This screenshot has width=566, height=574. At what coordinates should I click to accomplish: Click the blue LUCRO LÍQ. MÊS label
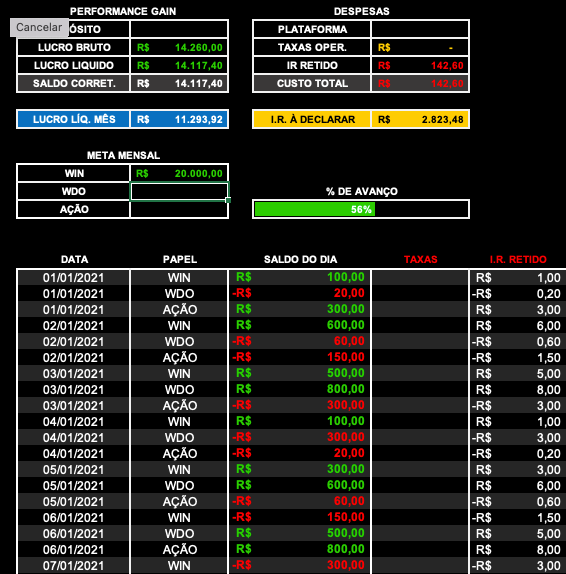[x=74, y=119]
